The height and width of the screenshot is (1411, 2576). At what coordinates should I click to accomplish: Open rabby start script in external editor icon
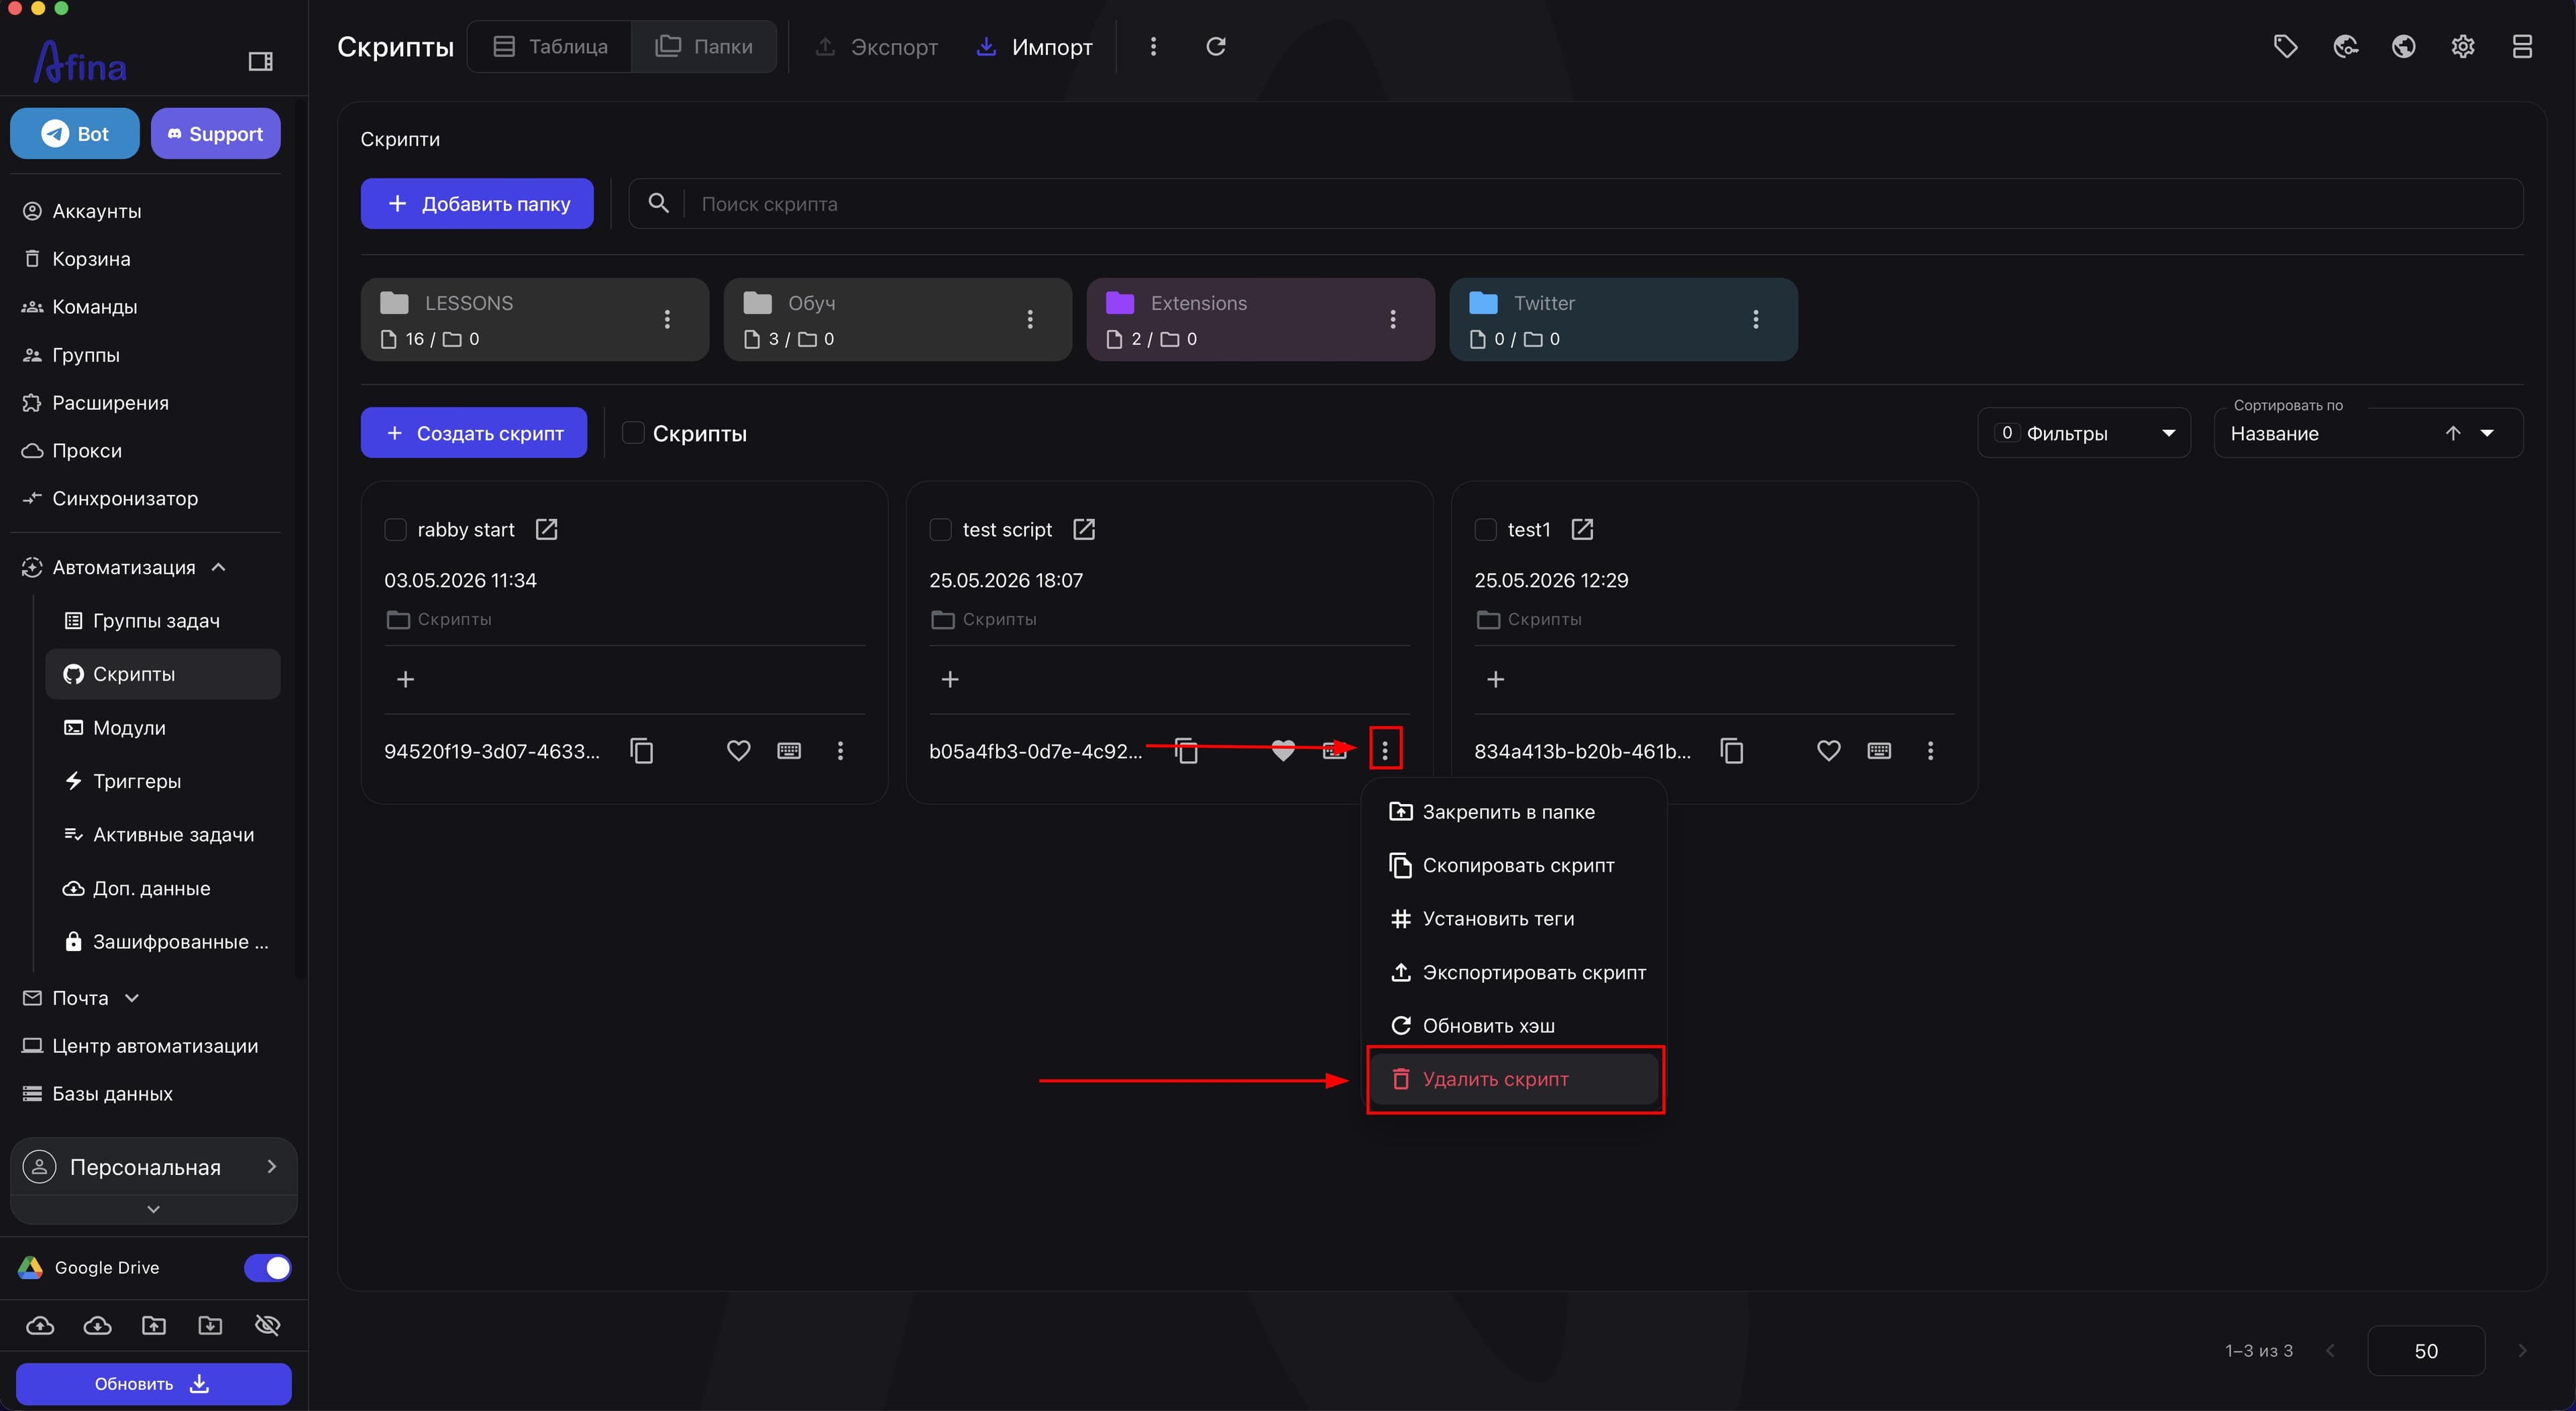coord(546,529)
